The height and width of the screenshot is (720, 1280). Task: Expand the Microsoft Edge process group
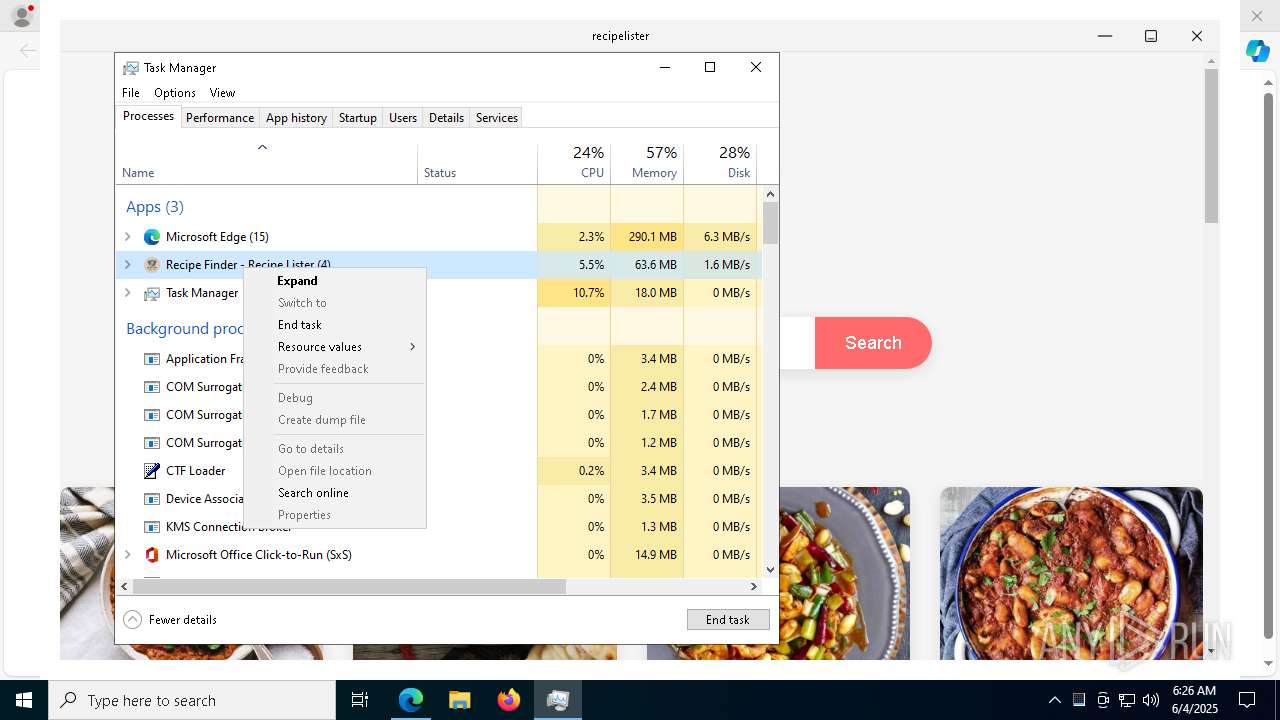[x=127, y=237]
